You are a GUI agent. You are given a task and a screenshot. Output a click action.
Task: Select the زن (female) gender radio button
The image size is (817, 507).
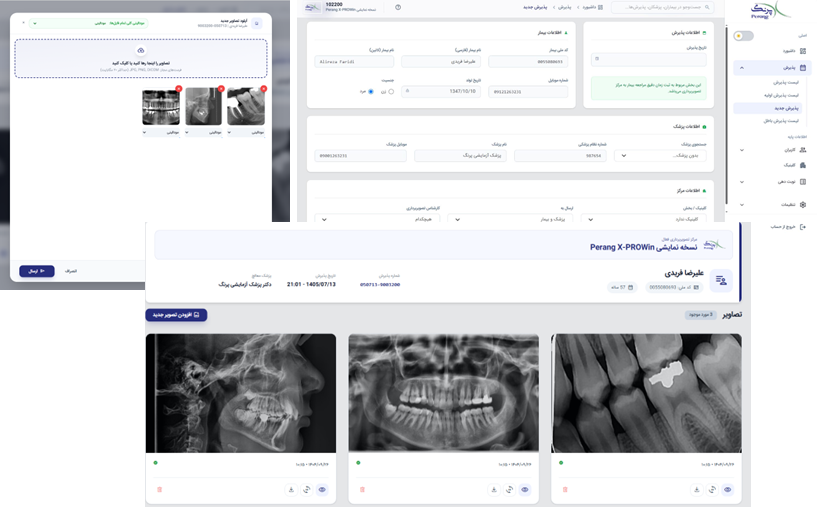391,92
